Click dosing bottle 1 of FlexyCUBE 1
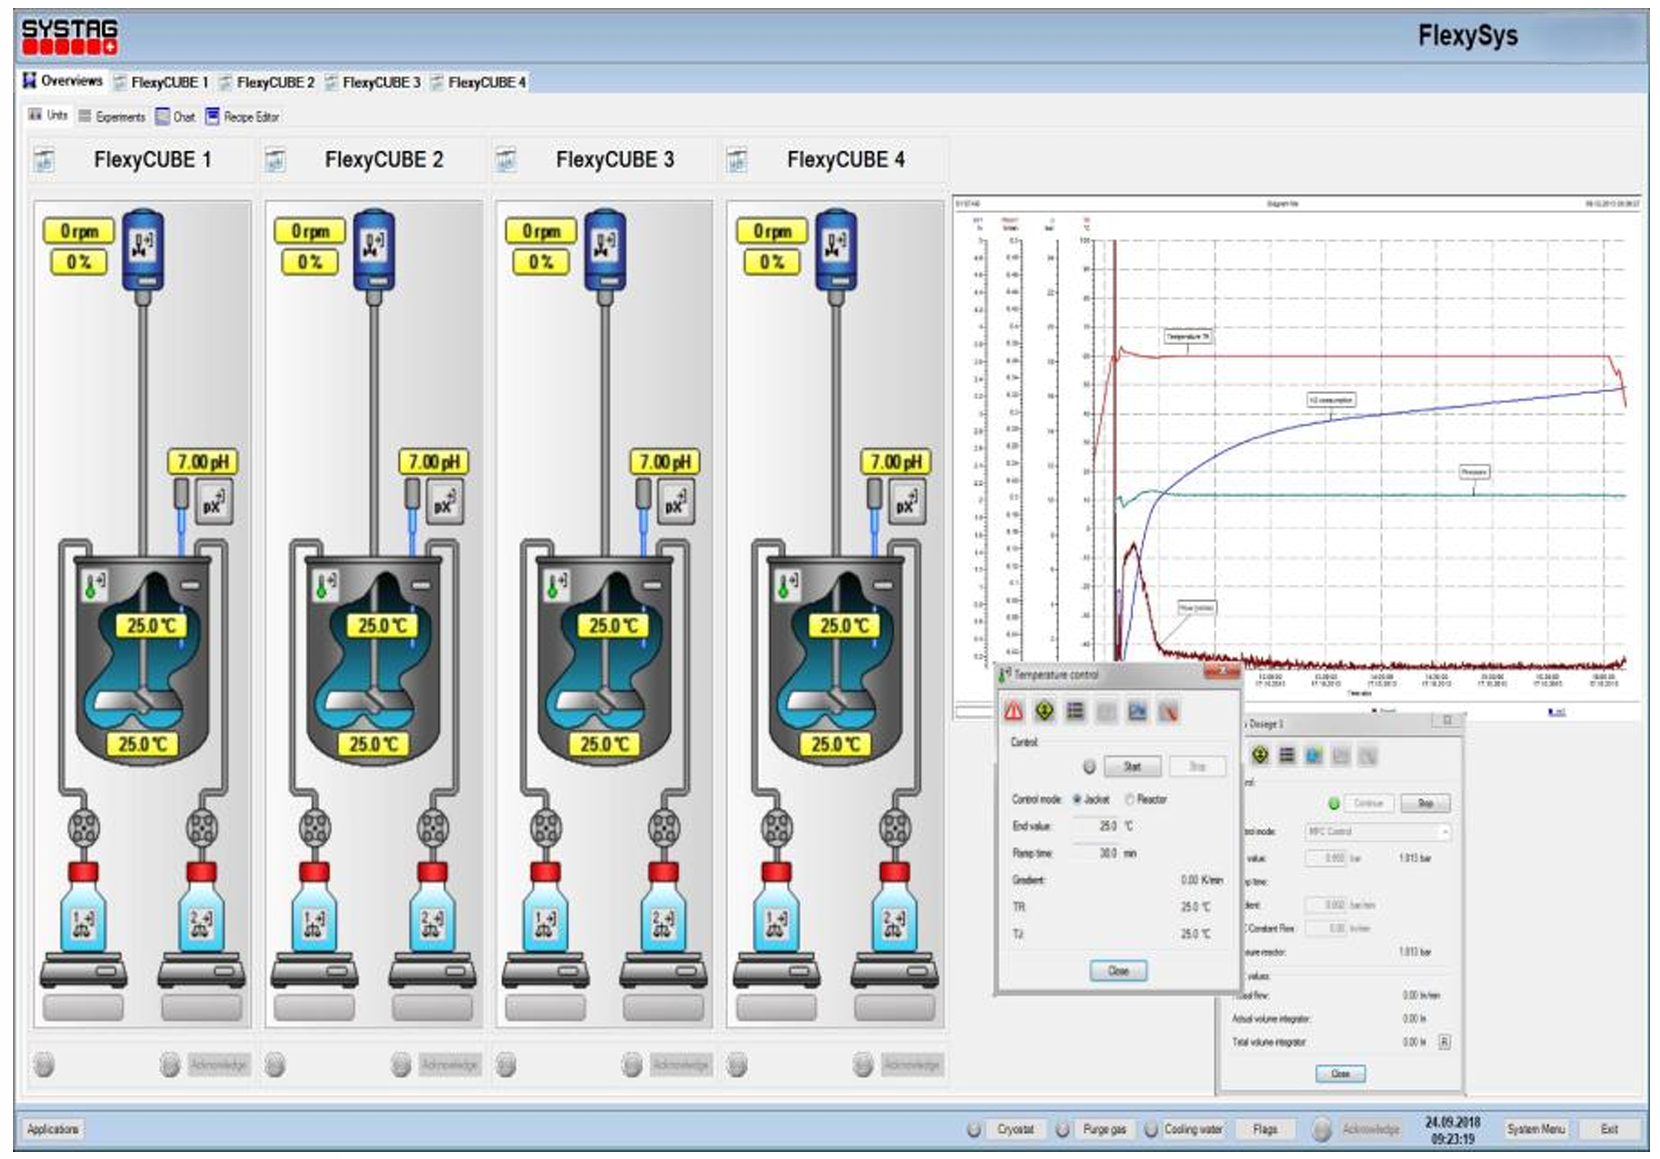1660x1159 pixels. click(83, 906)
